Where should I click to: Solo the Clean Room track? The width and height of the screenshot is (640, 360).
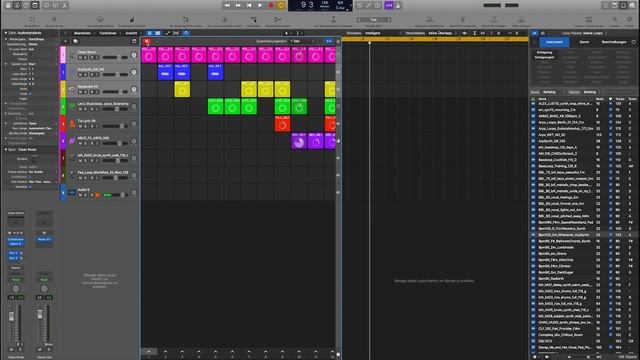click(x=85, y=58)
